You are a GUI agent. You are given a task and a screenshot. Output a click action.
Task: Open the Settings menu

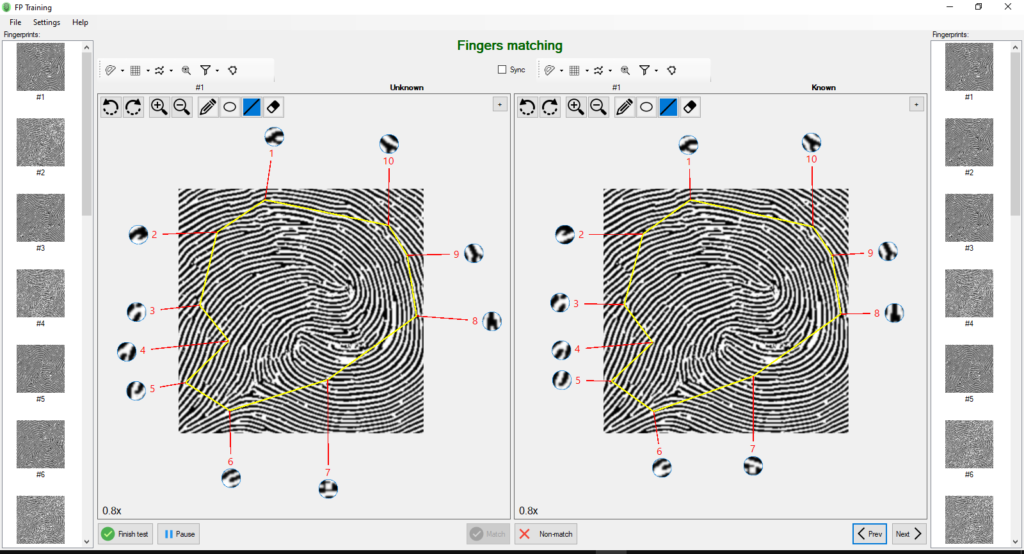tap(46, 22)
